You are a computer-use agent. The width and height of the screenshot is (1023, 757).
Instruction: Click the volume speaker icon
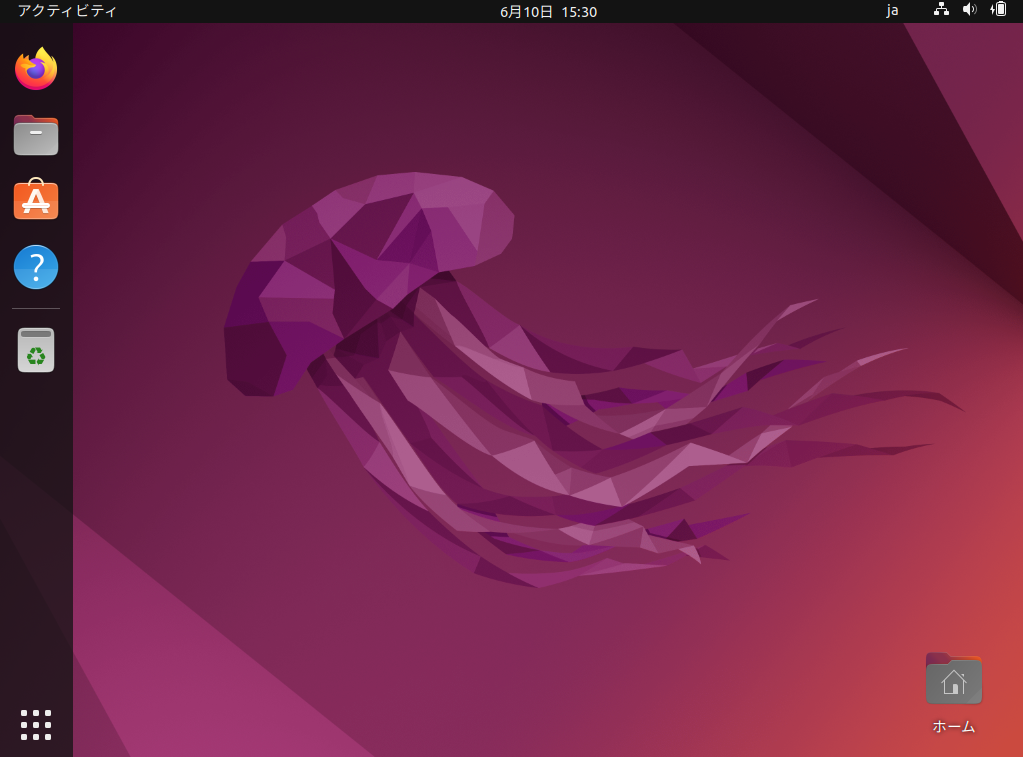970,9
